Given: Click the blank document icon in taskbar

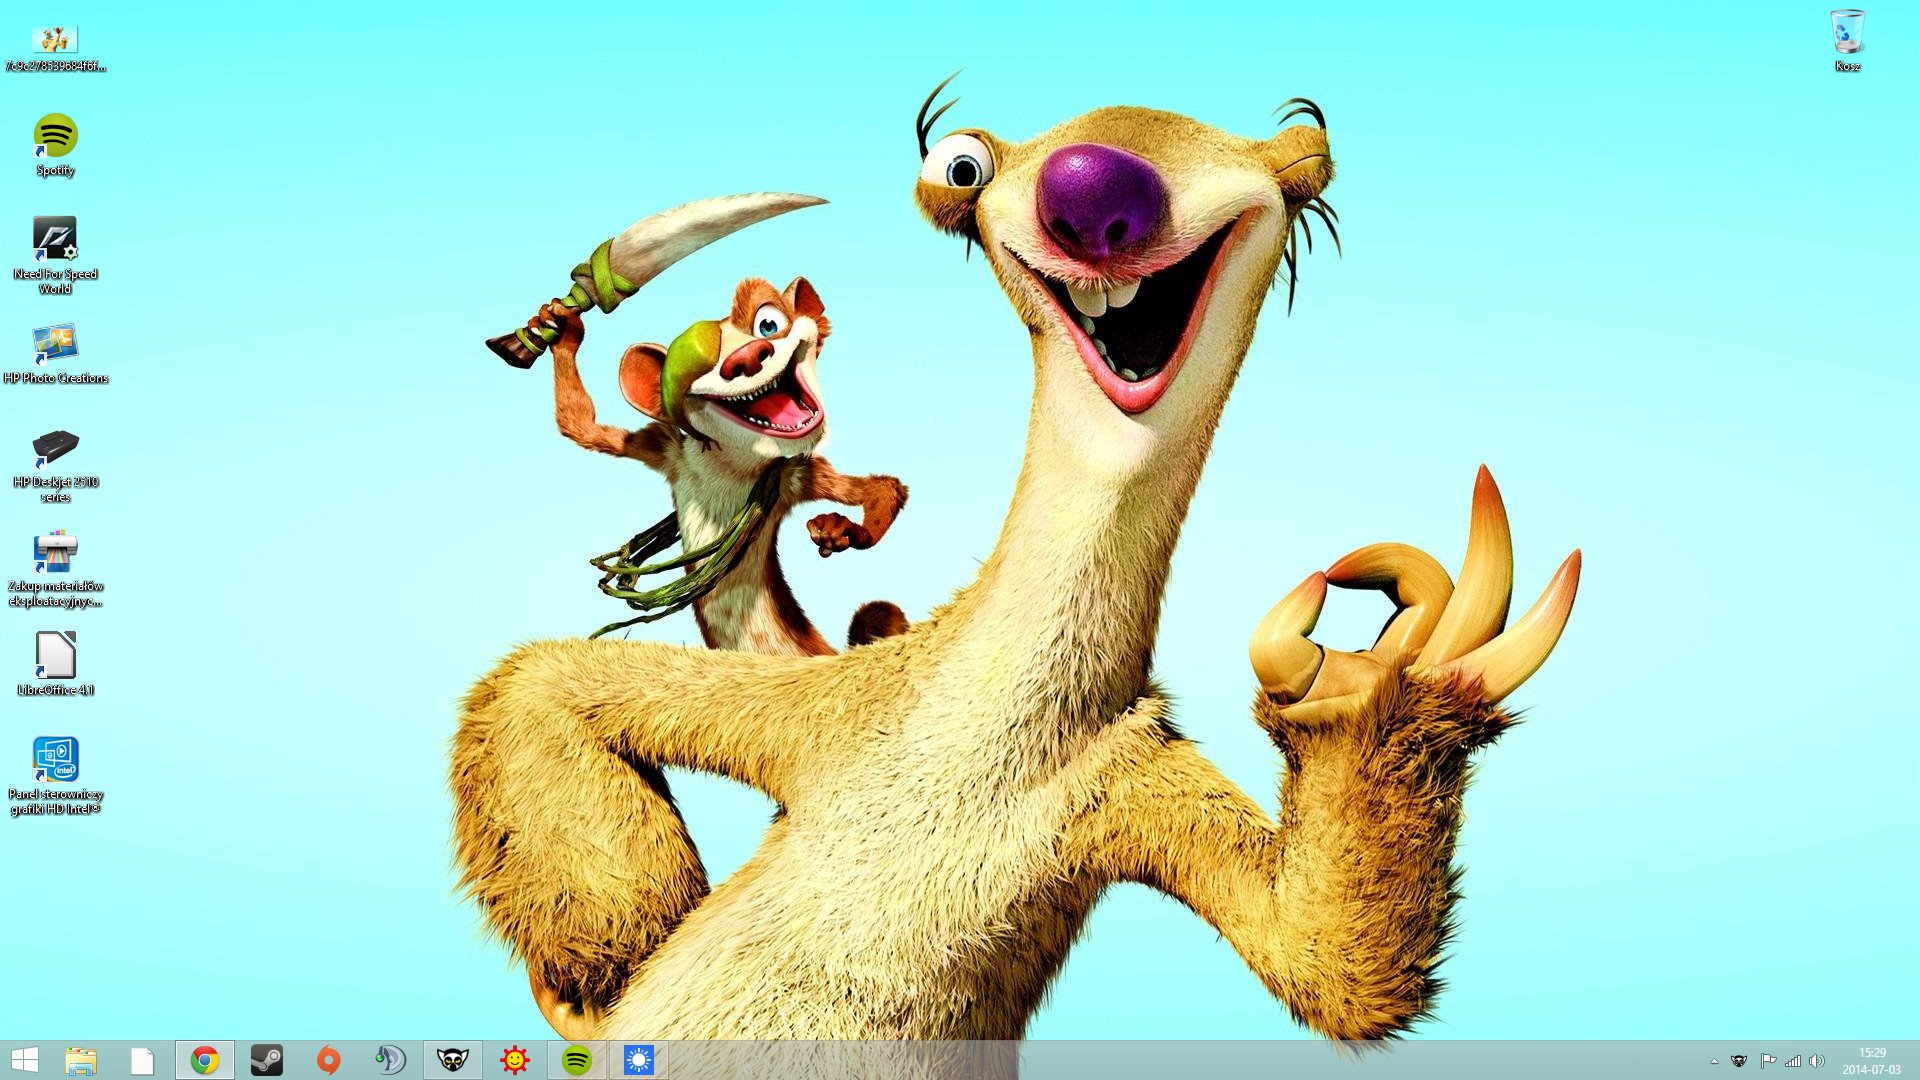Looking at the screenshot, I should point(142,1060).
